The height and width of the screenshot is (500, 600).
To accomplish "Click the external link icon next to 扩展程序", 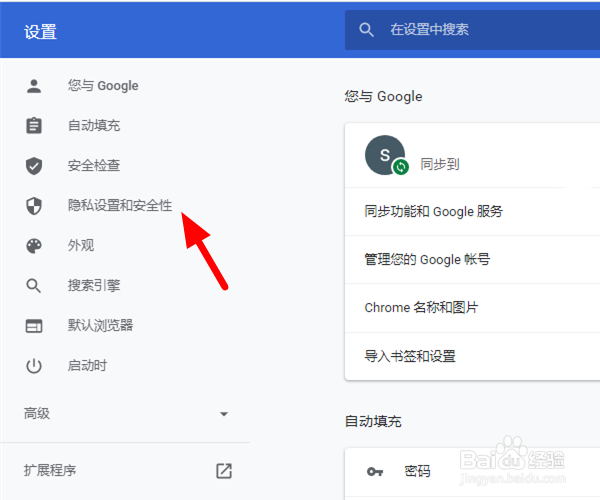I will [224, 471].
